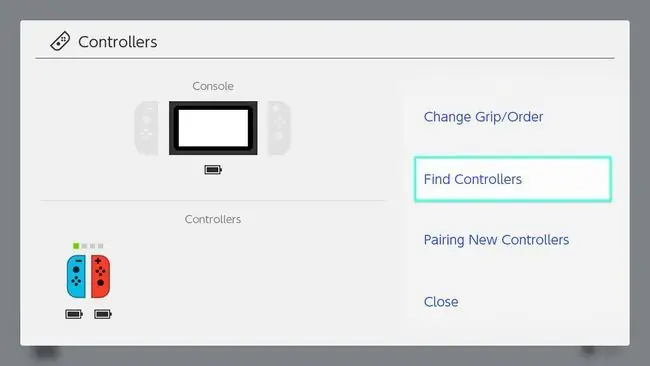Click the console screen illustration
Screen dimensions: 650x366
pyautogui.click(x=213, y=128)
